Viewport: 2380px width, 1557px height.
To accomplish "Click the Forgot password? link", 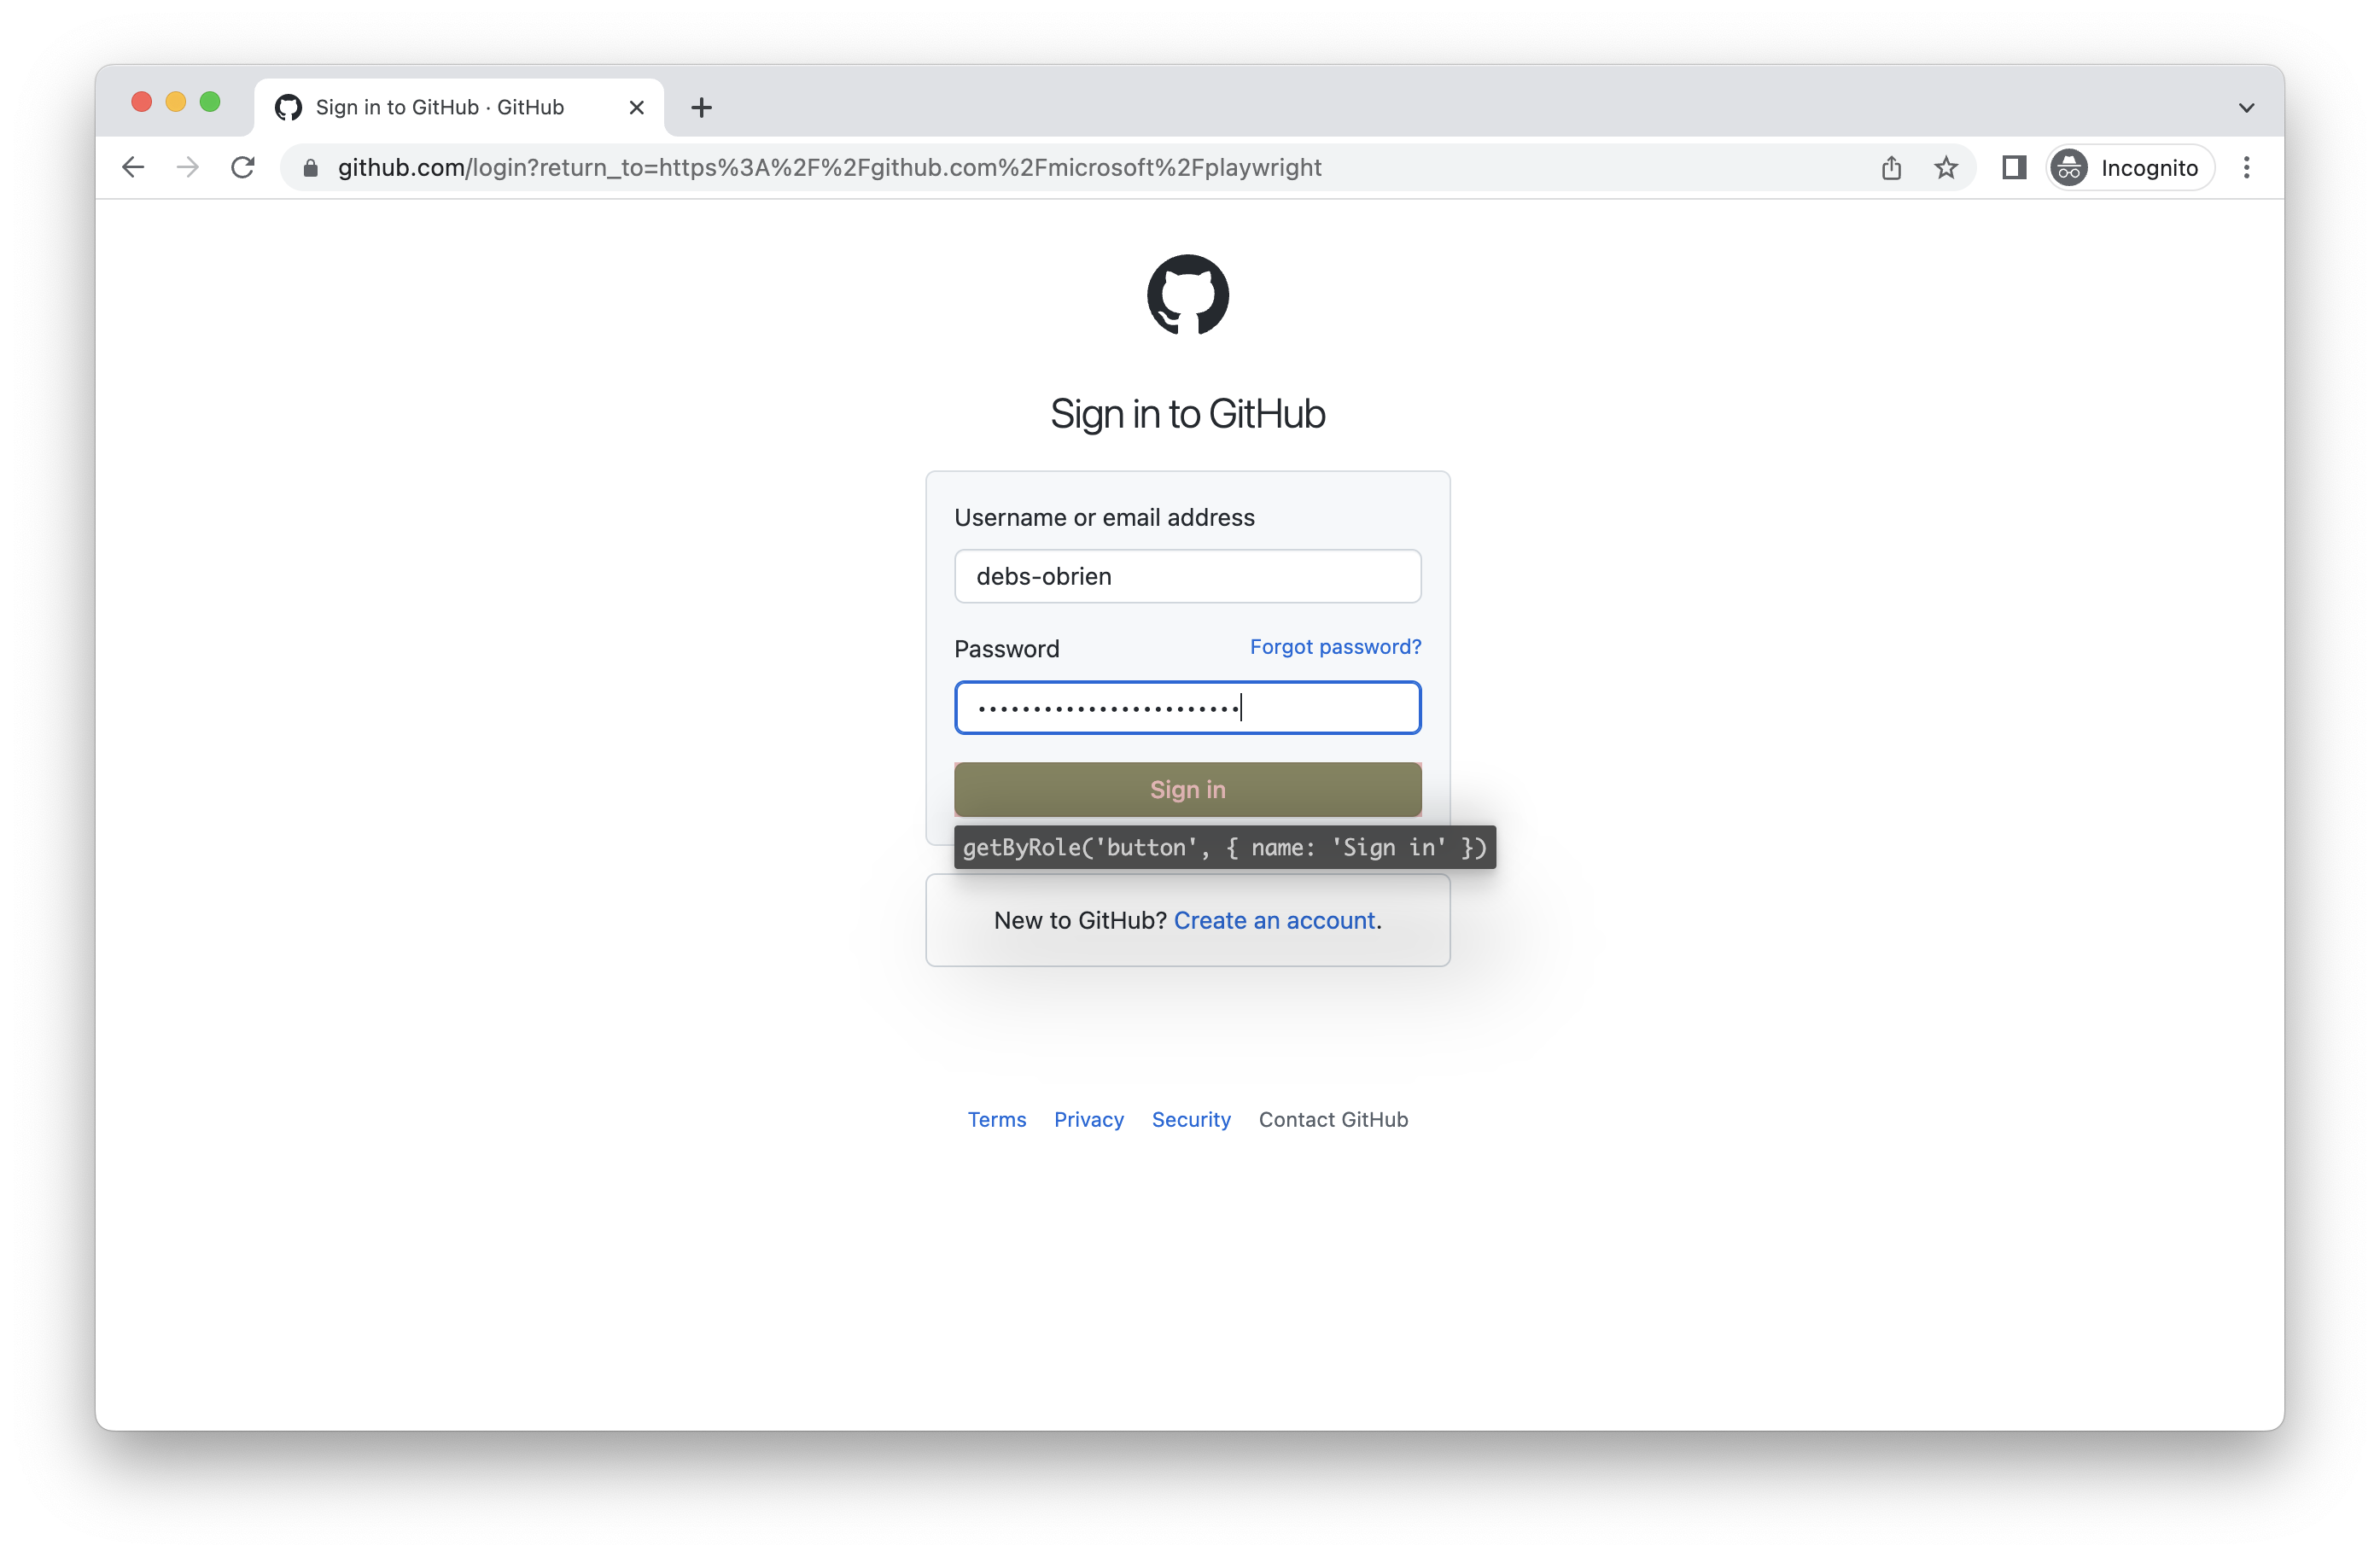I will pyautogui.click(x=1336, y=646).
